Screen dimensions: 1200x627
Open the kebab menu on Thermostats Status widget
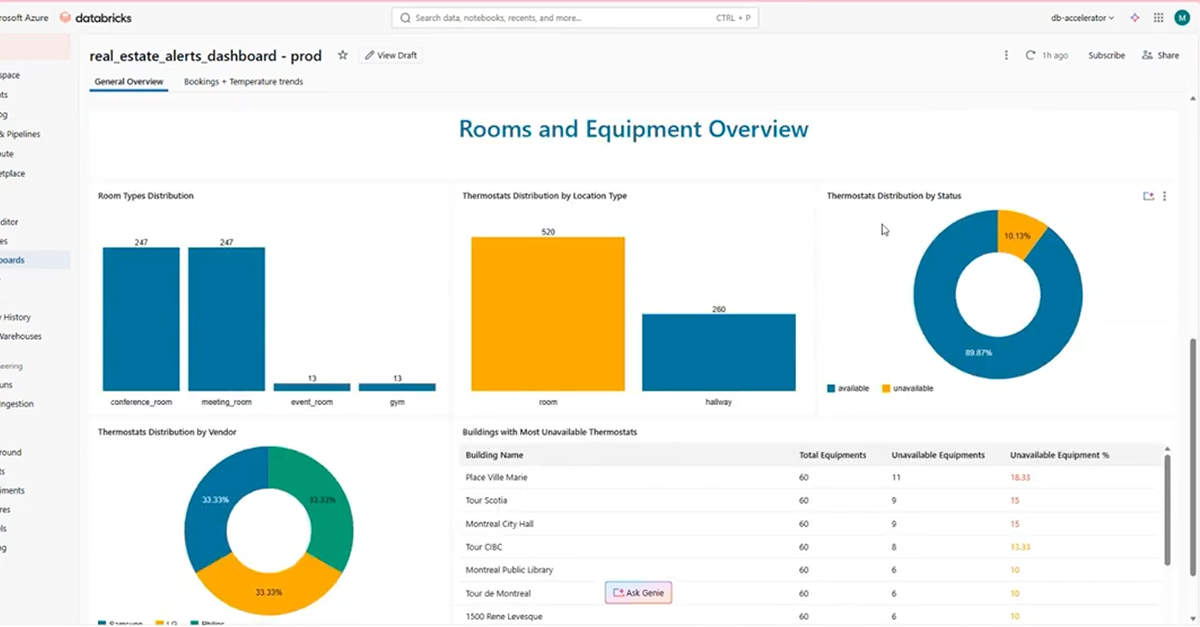tap(1164, 196)
